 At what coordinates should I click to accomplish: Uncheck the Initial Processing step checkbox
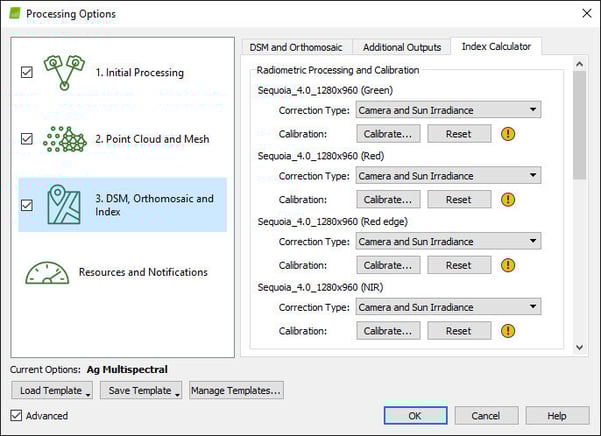click(27, 73)
